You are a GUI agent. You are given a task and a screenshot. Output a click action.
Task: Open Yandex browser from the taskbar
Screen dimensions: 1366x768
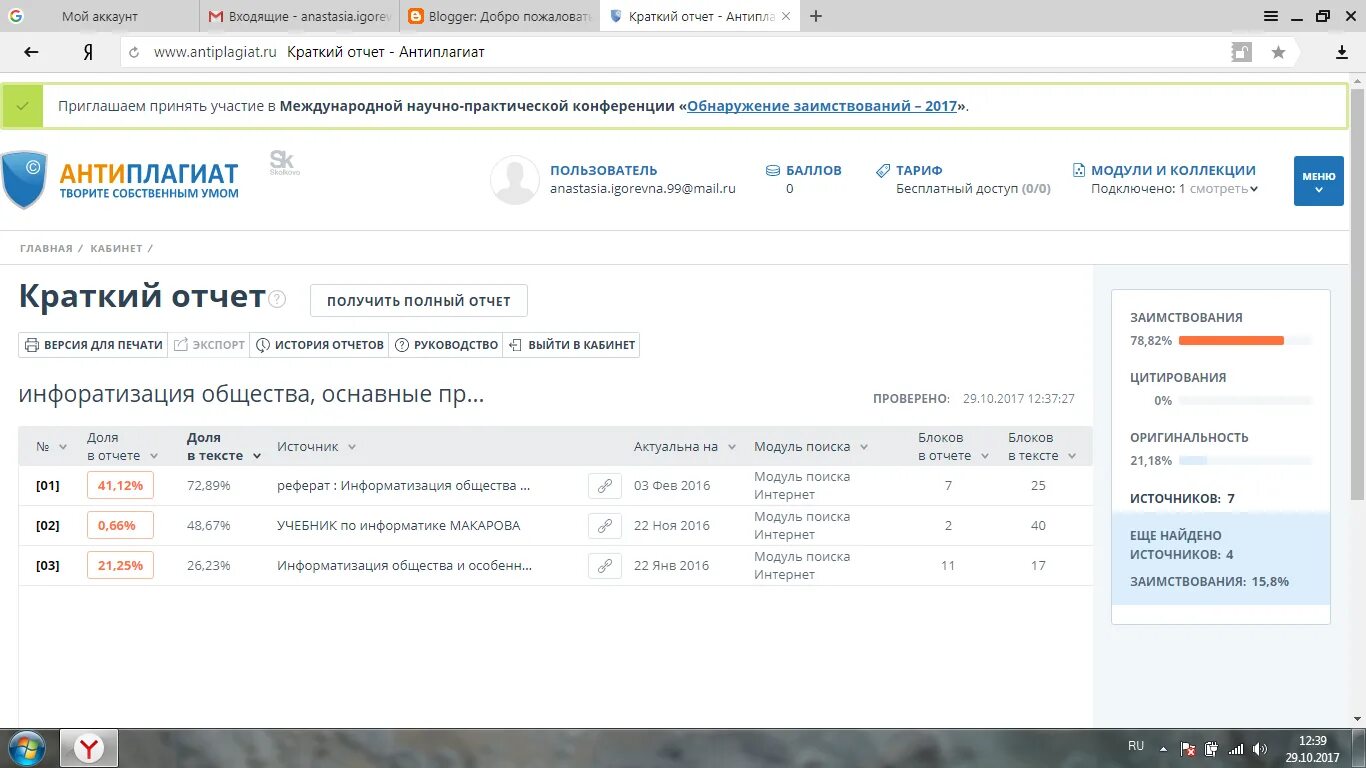89,748
